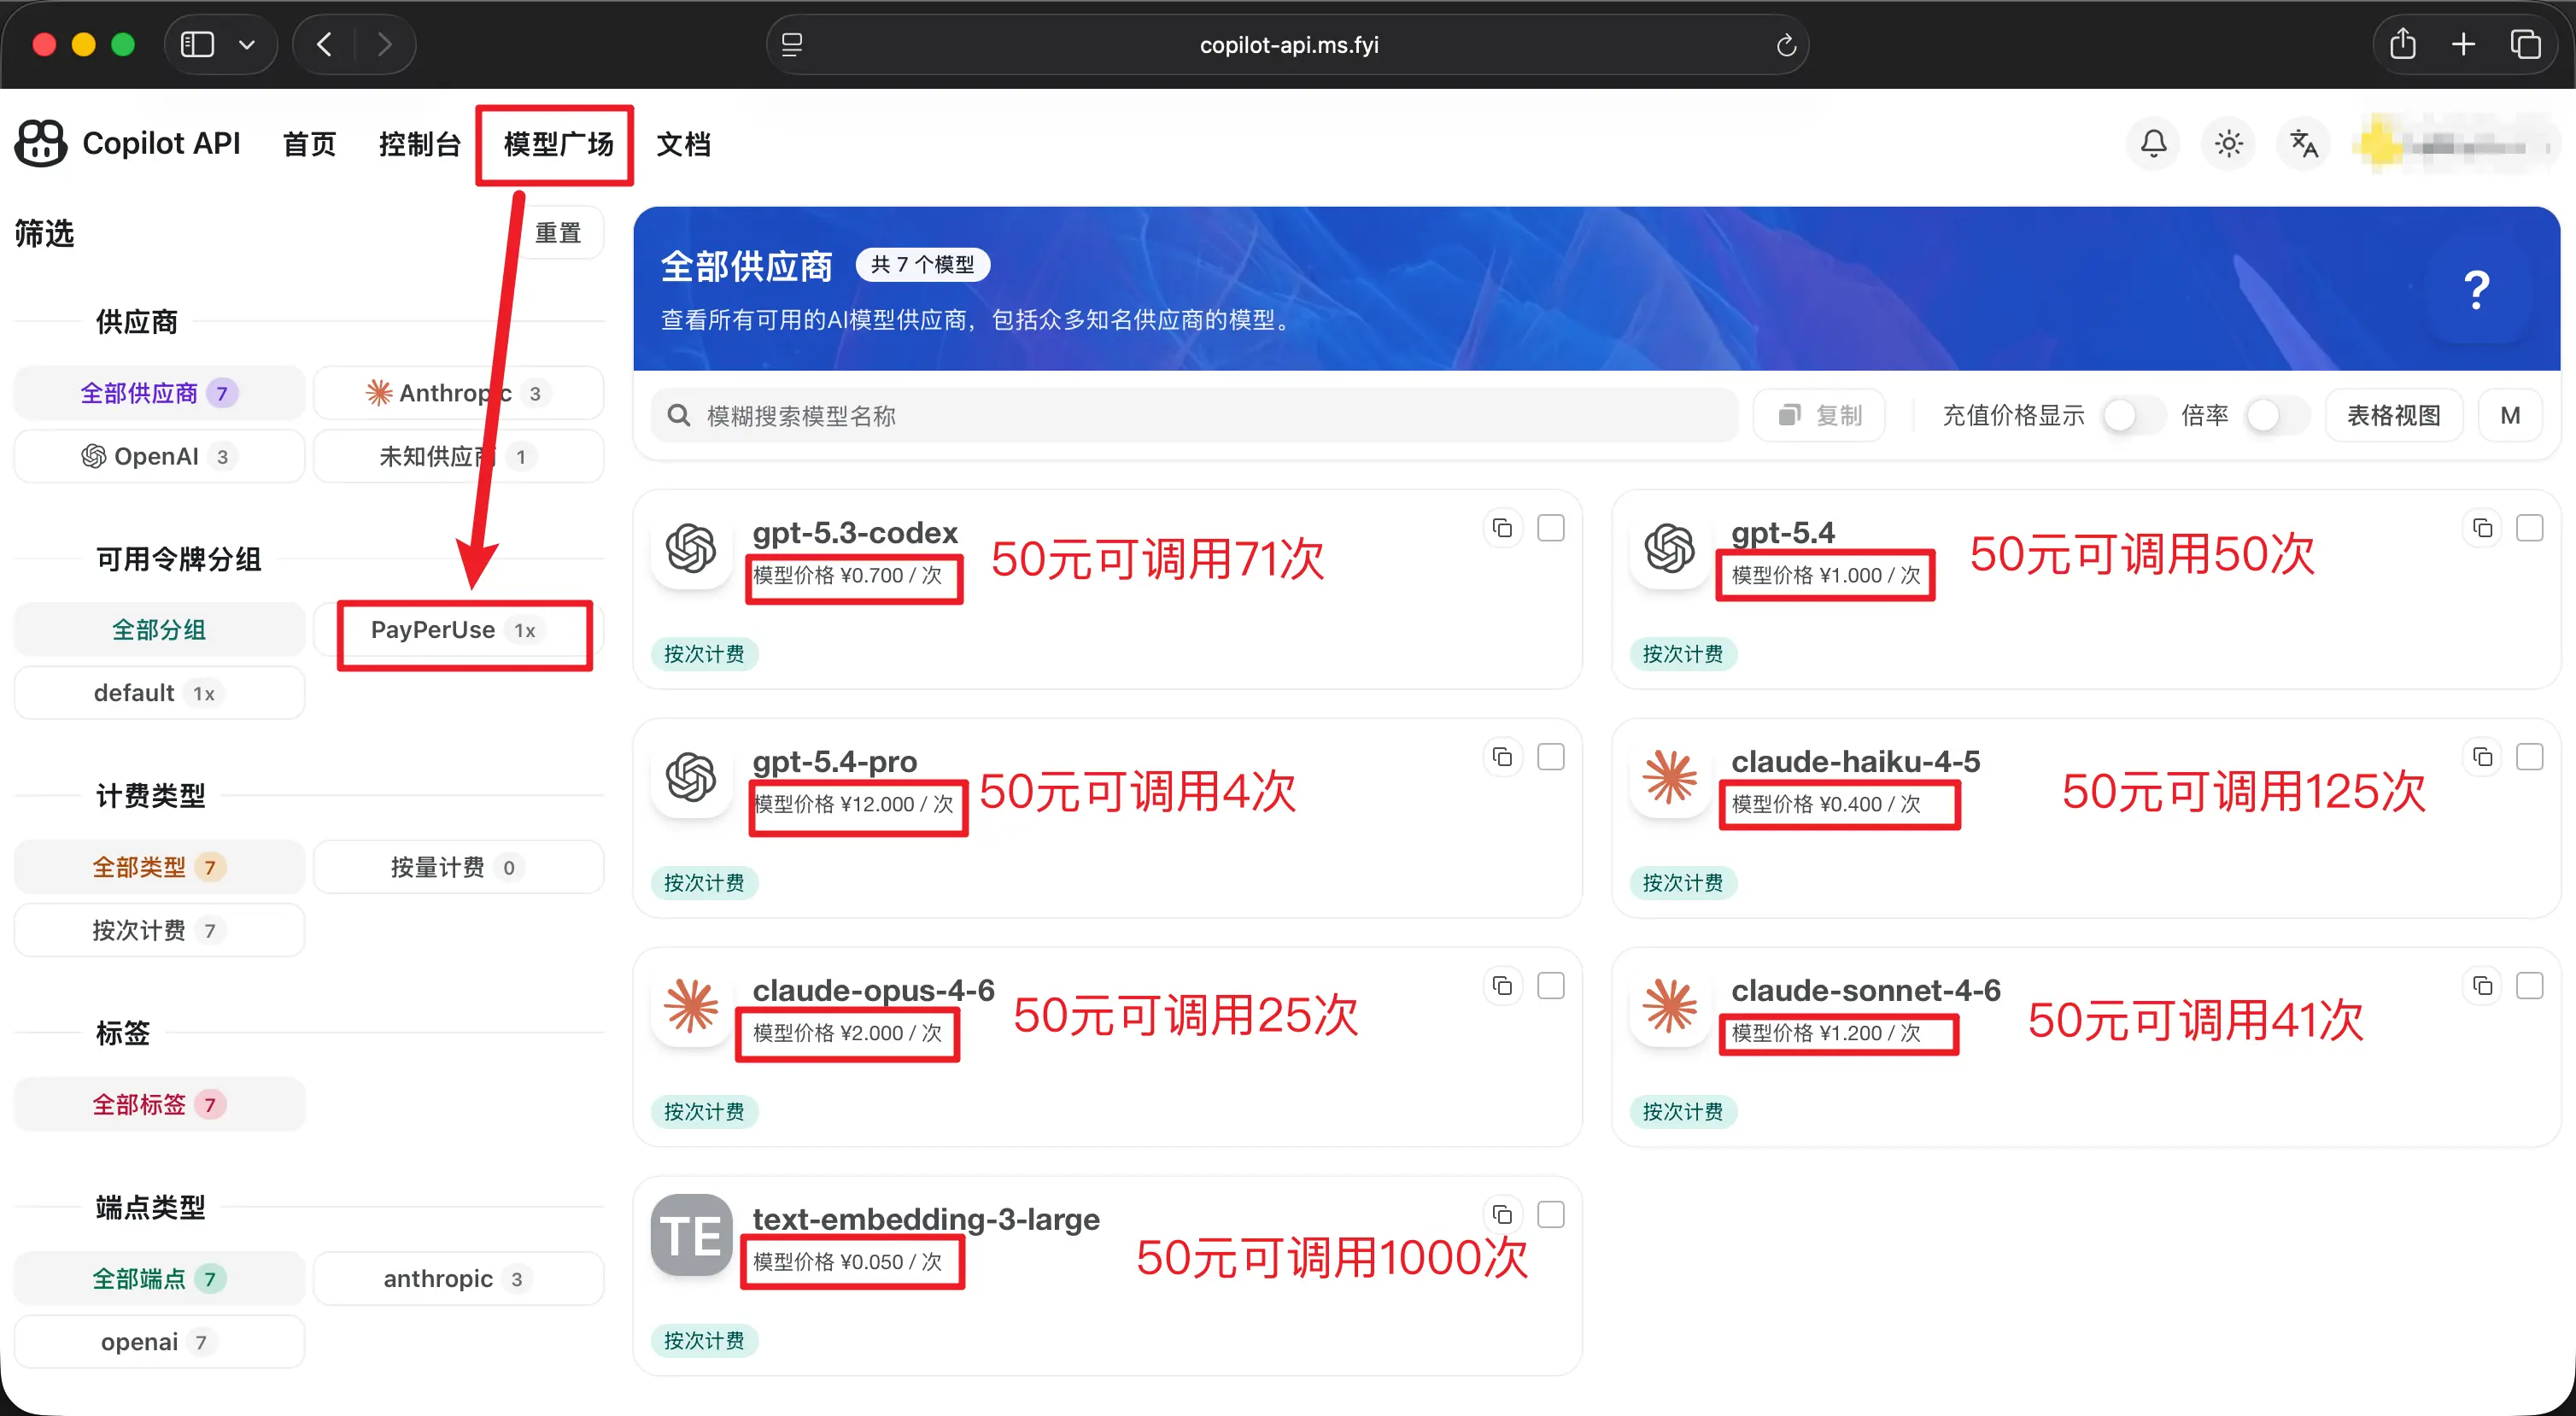Screen dimensions: 2576x1416
Task: Open the language translation icon
Action: point(2303,144)
